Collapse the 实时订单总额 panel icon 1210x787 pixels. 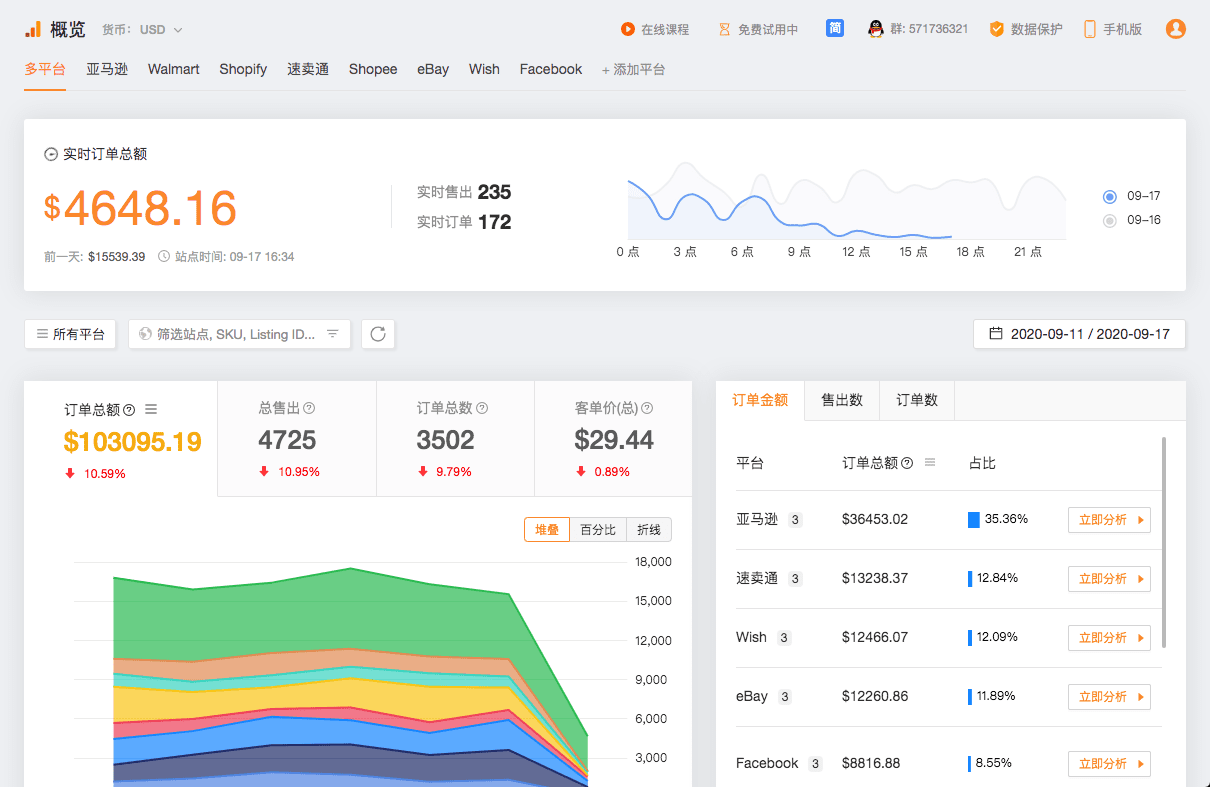51,154
